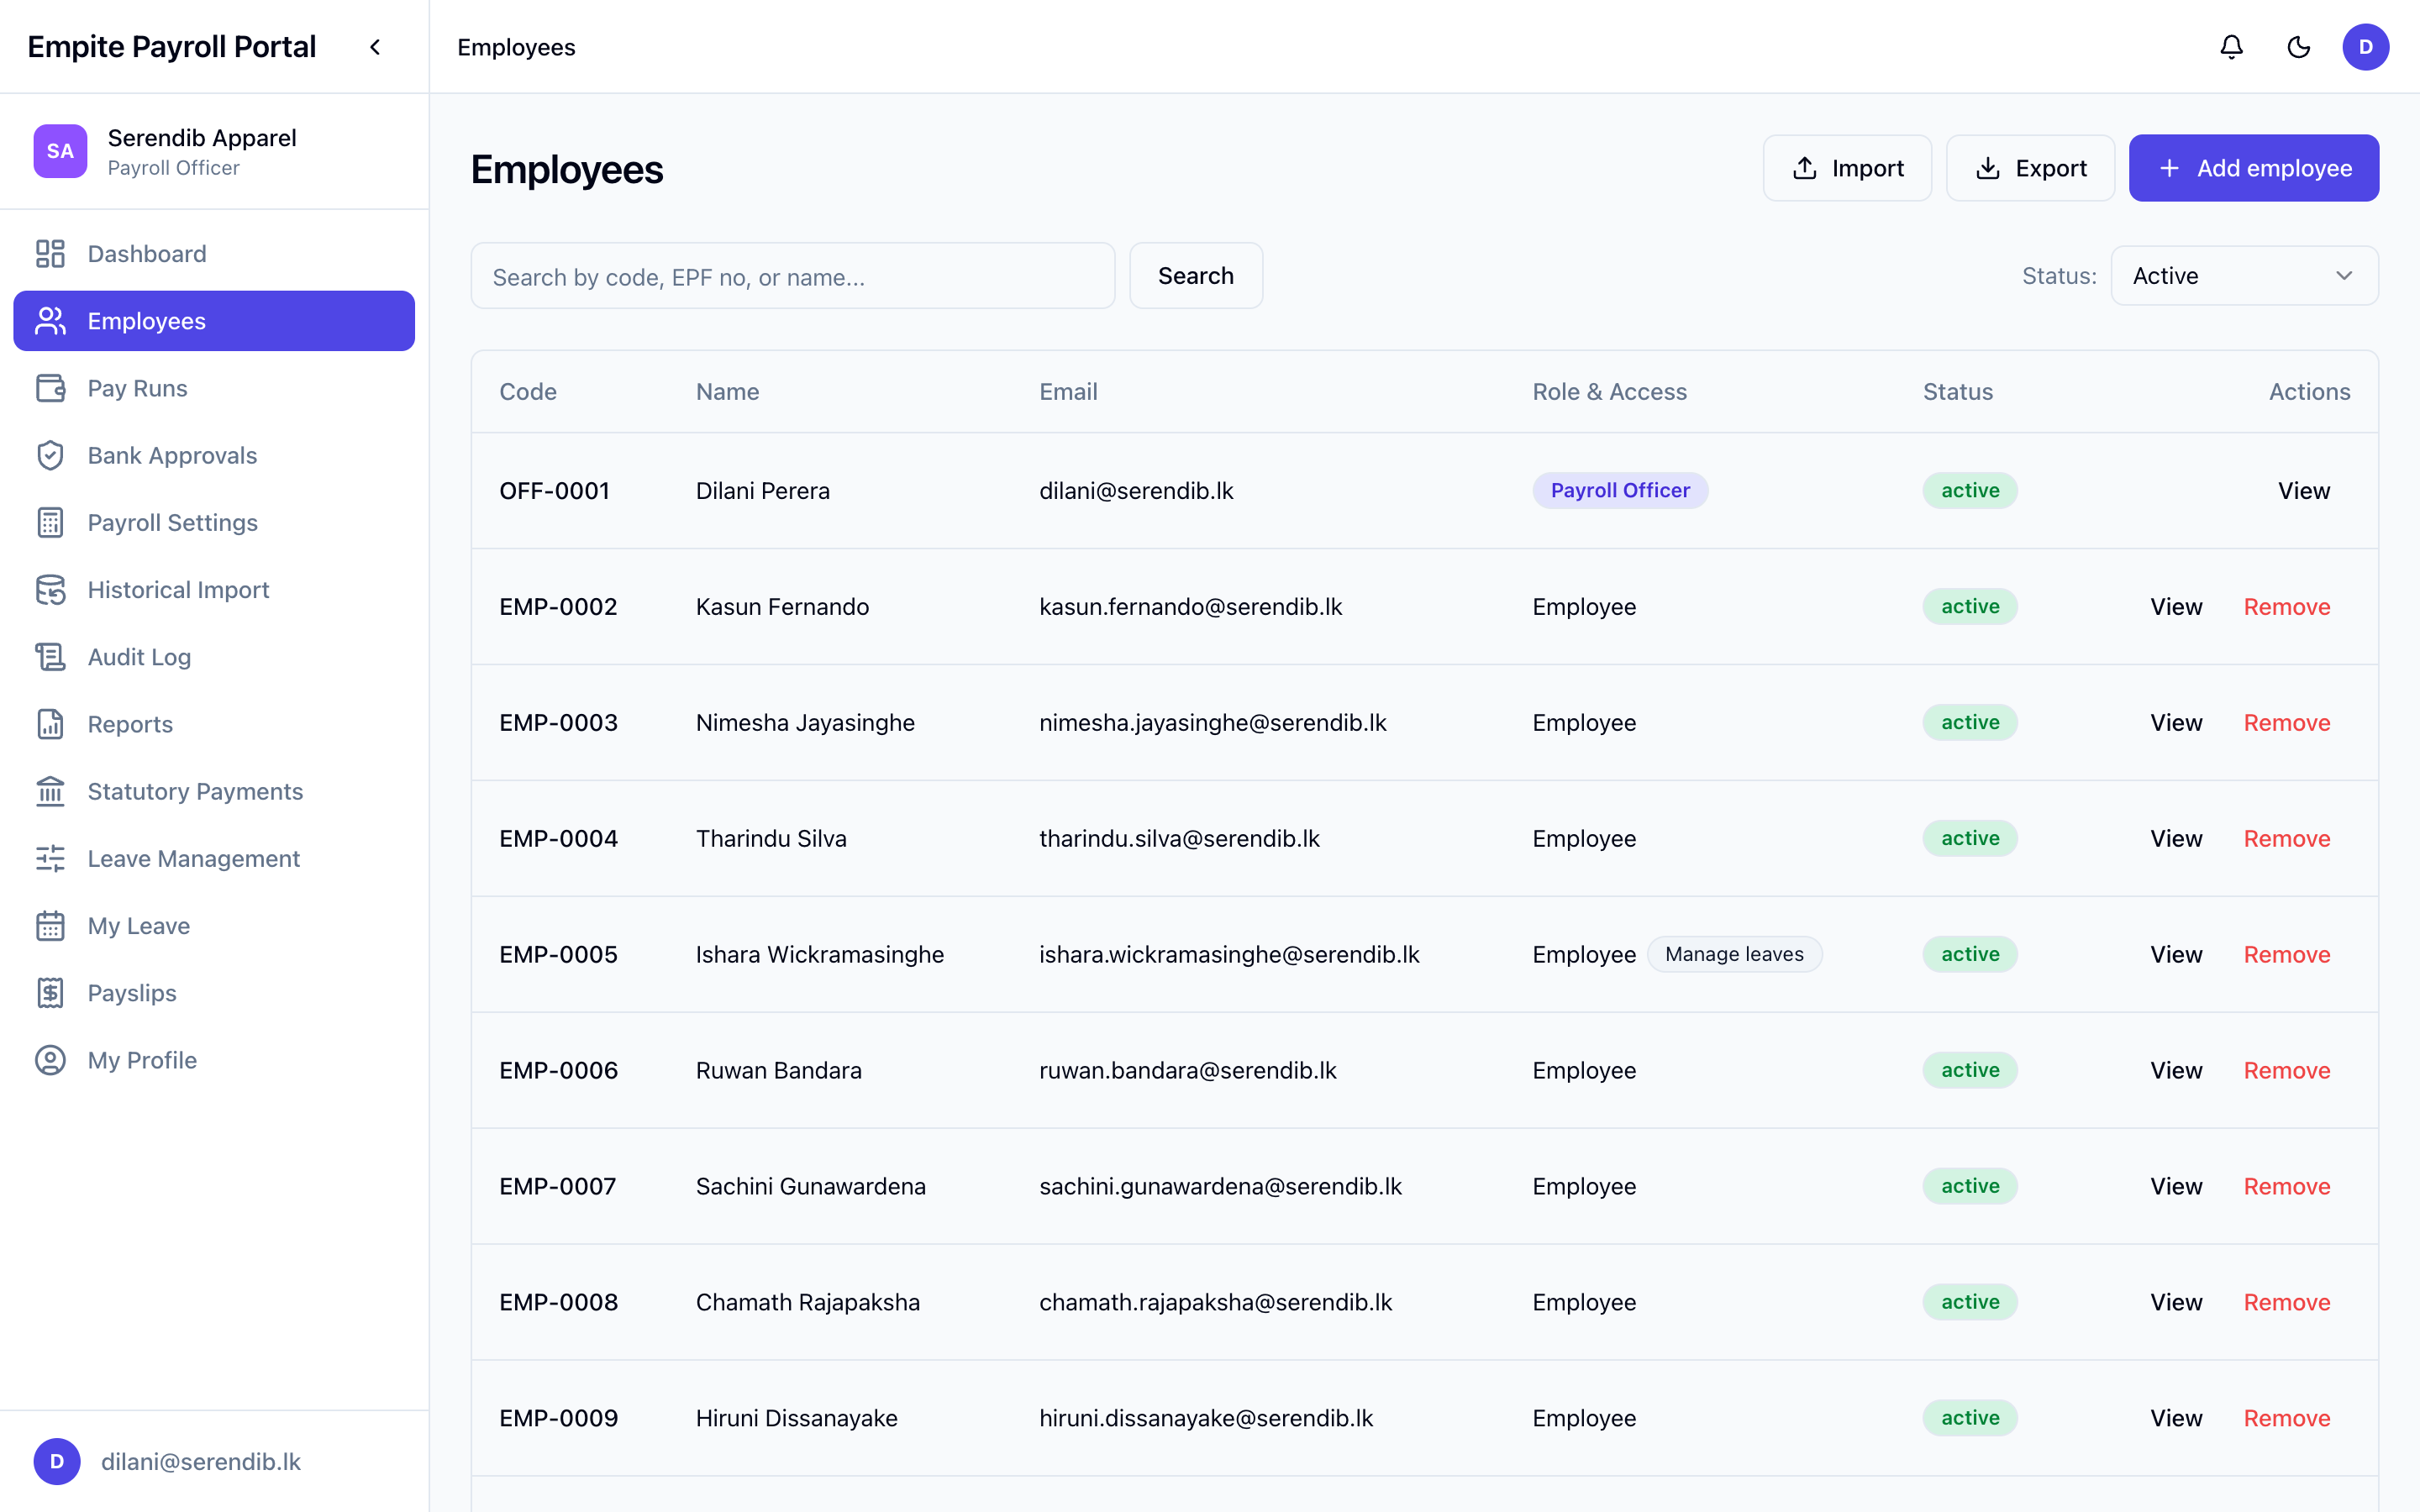View Ruwan Bandara's record

2176,1070
